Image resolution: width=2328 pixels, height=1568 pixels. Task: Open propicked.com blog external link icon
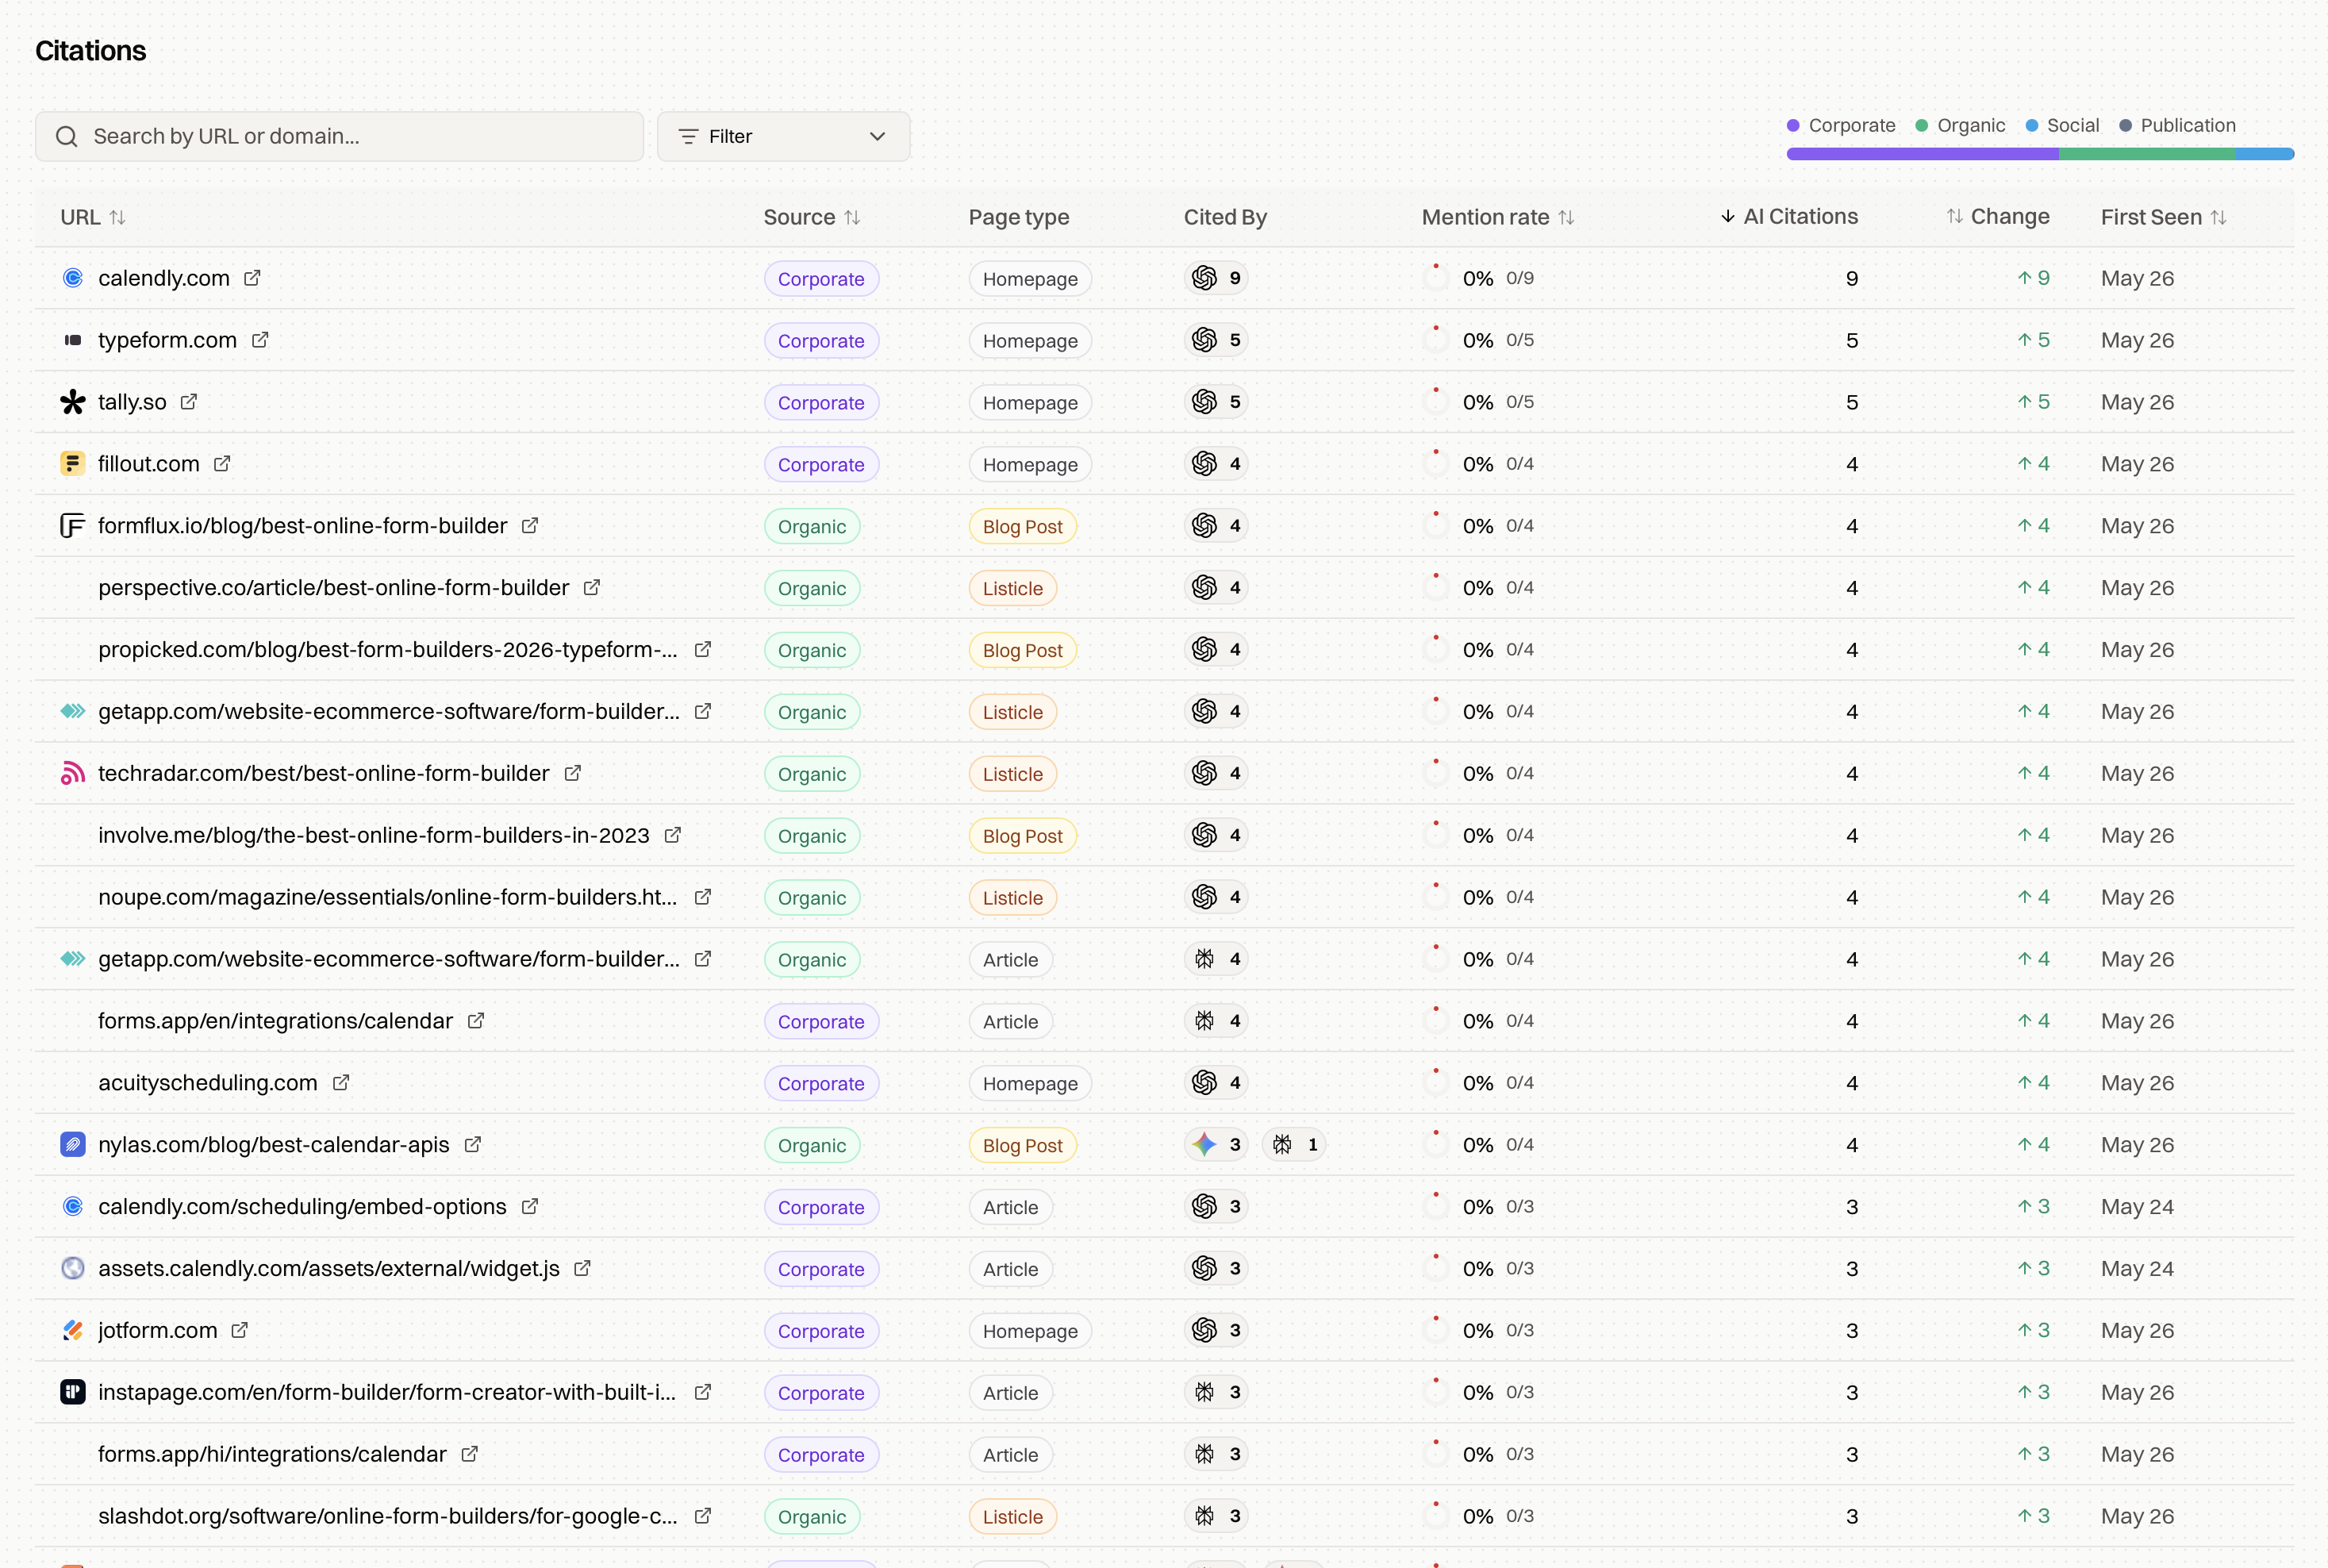click(x=703, y=650)
